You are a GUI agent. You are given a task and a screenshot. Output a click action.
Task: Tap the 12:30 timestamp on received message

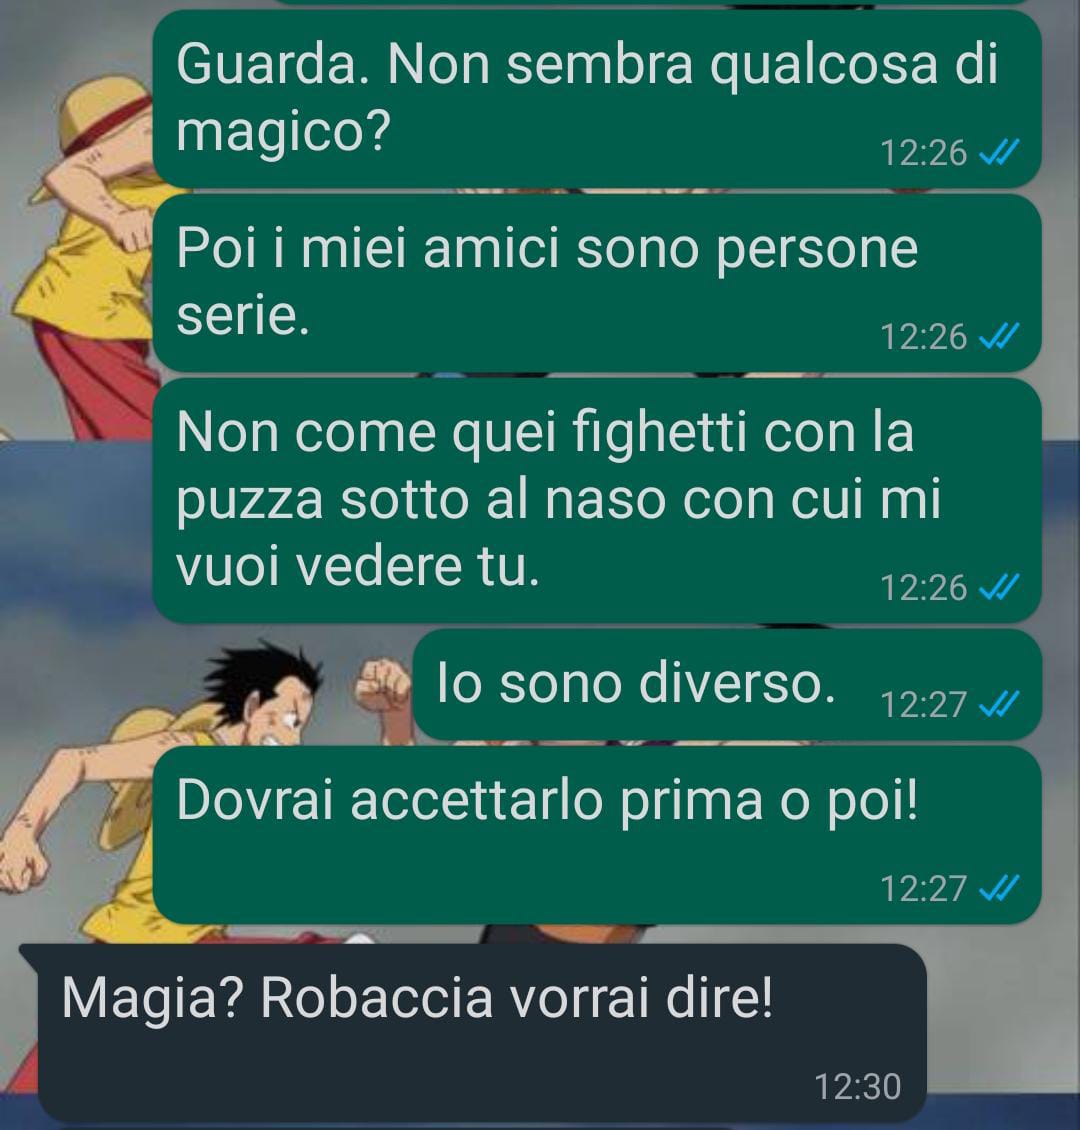857,1087
